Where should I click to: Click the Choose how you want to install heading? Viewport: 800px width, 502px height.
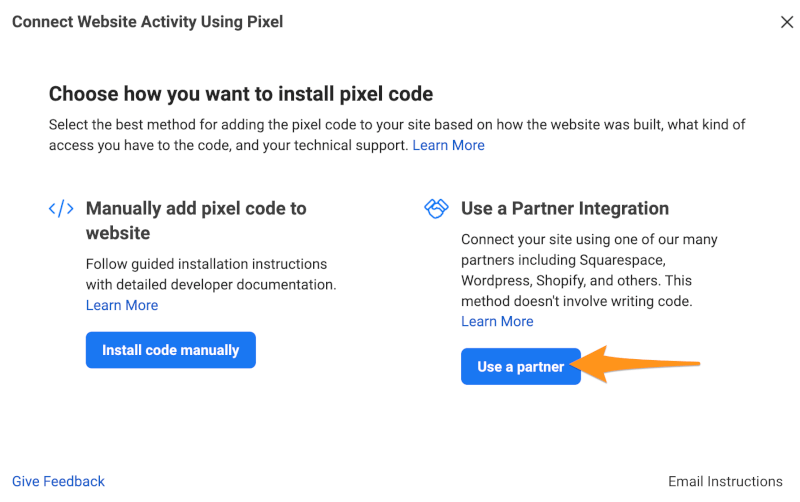(241, 94)
